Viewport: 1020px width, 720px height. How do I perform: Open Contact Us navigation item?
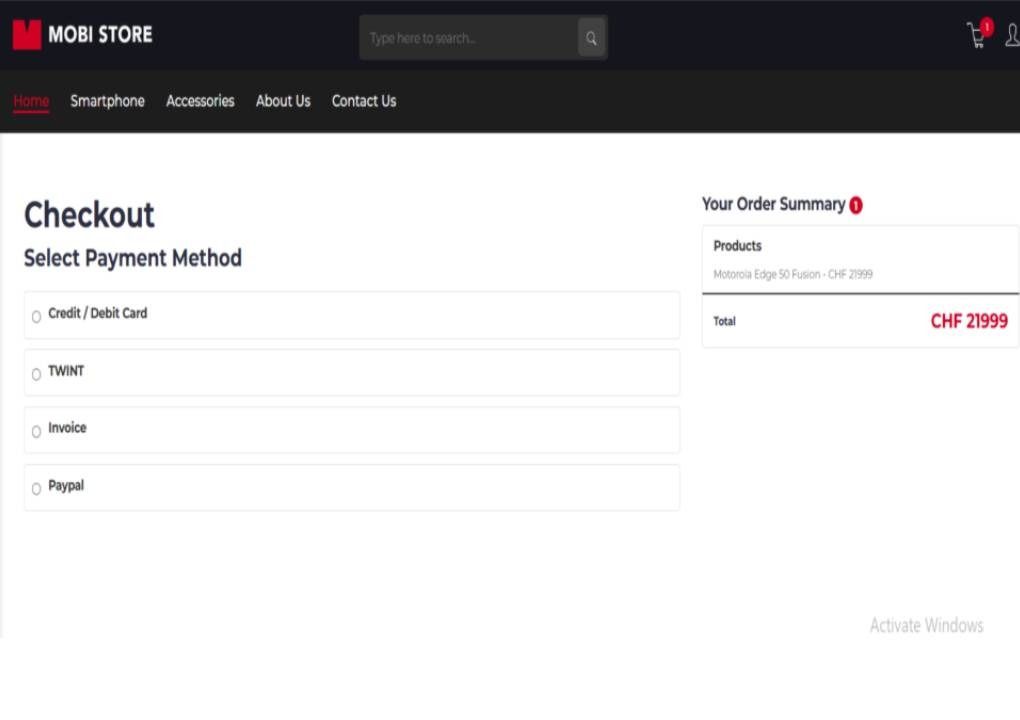(x=364, y=101)
